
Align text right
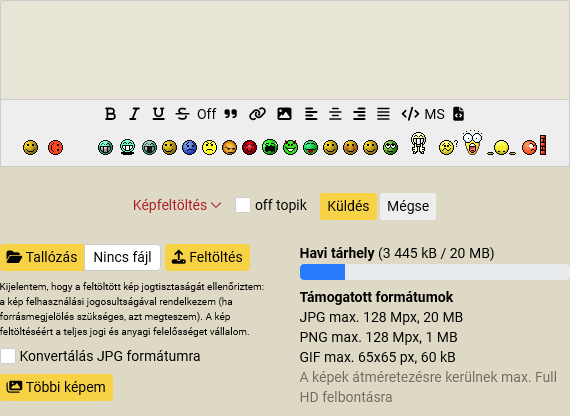click(359, 114)
